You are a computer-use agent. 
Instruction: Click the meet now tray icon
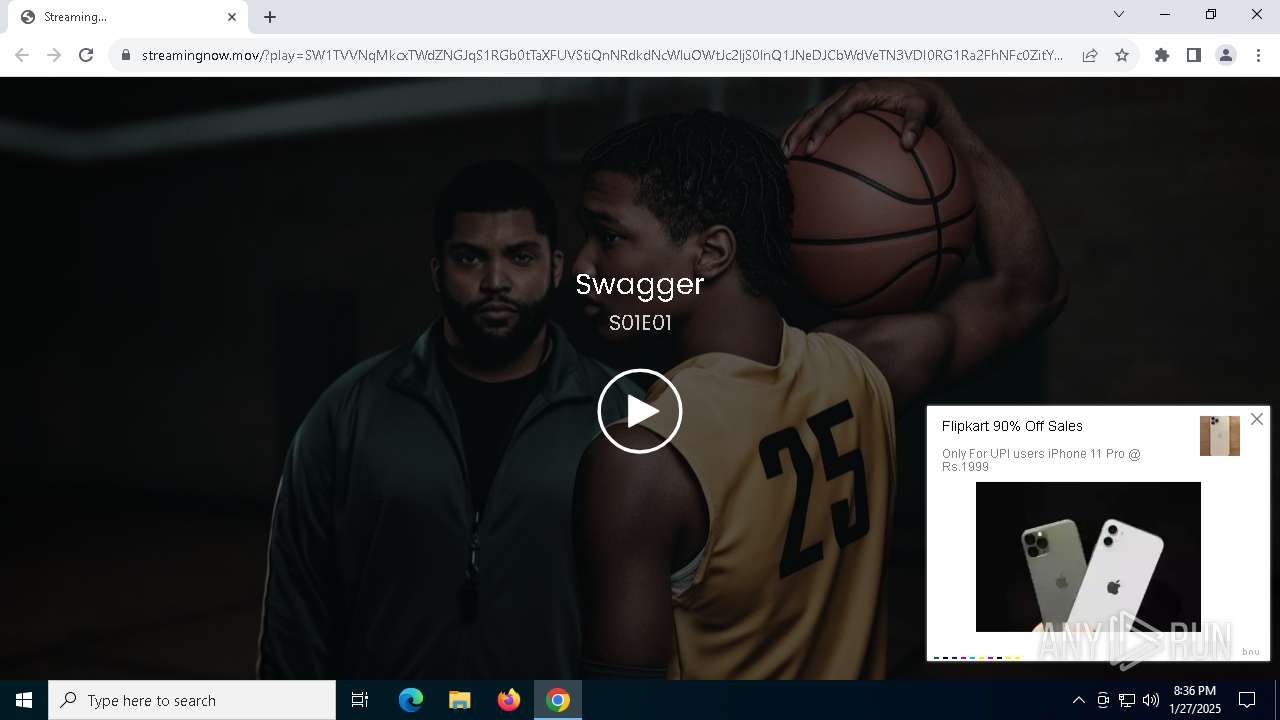pyautogui.click(x=1103, y=700)
